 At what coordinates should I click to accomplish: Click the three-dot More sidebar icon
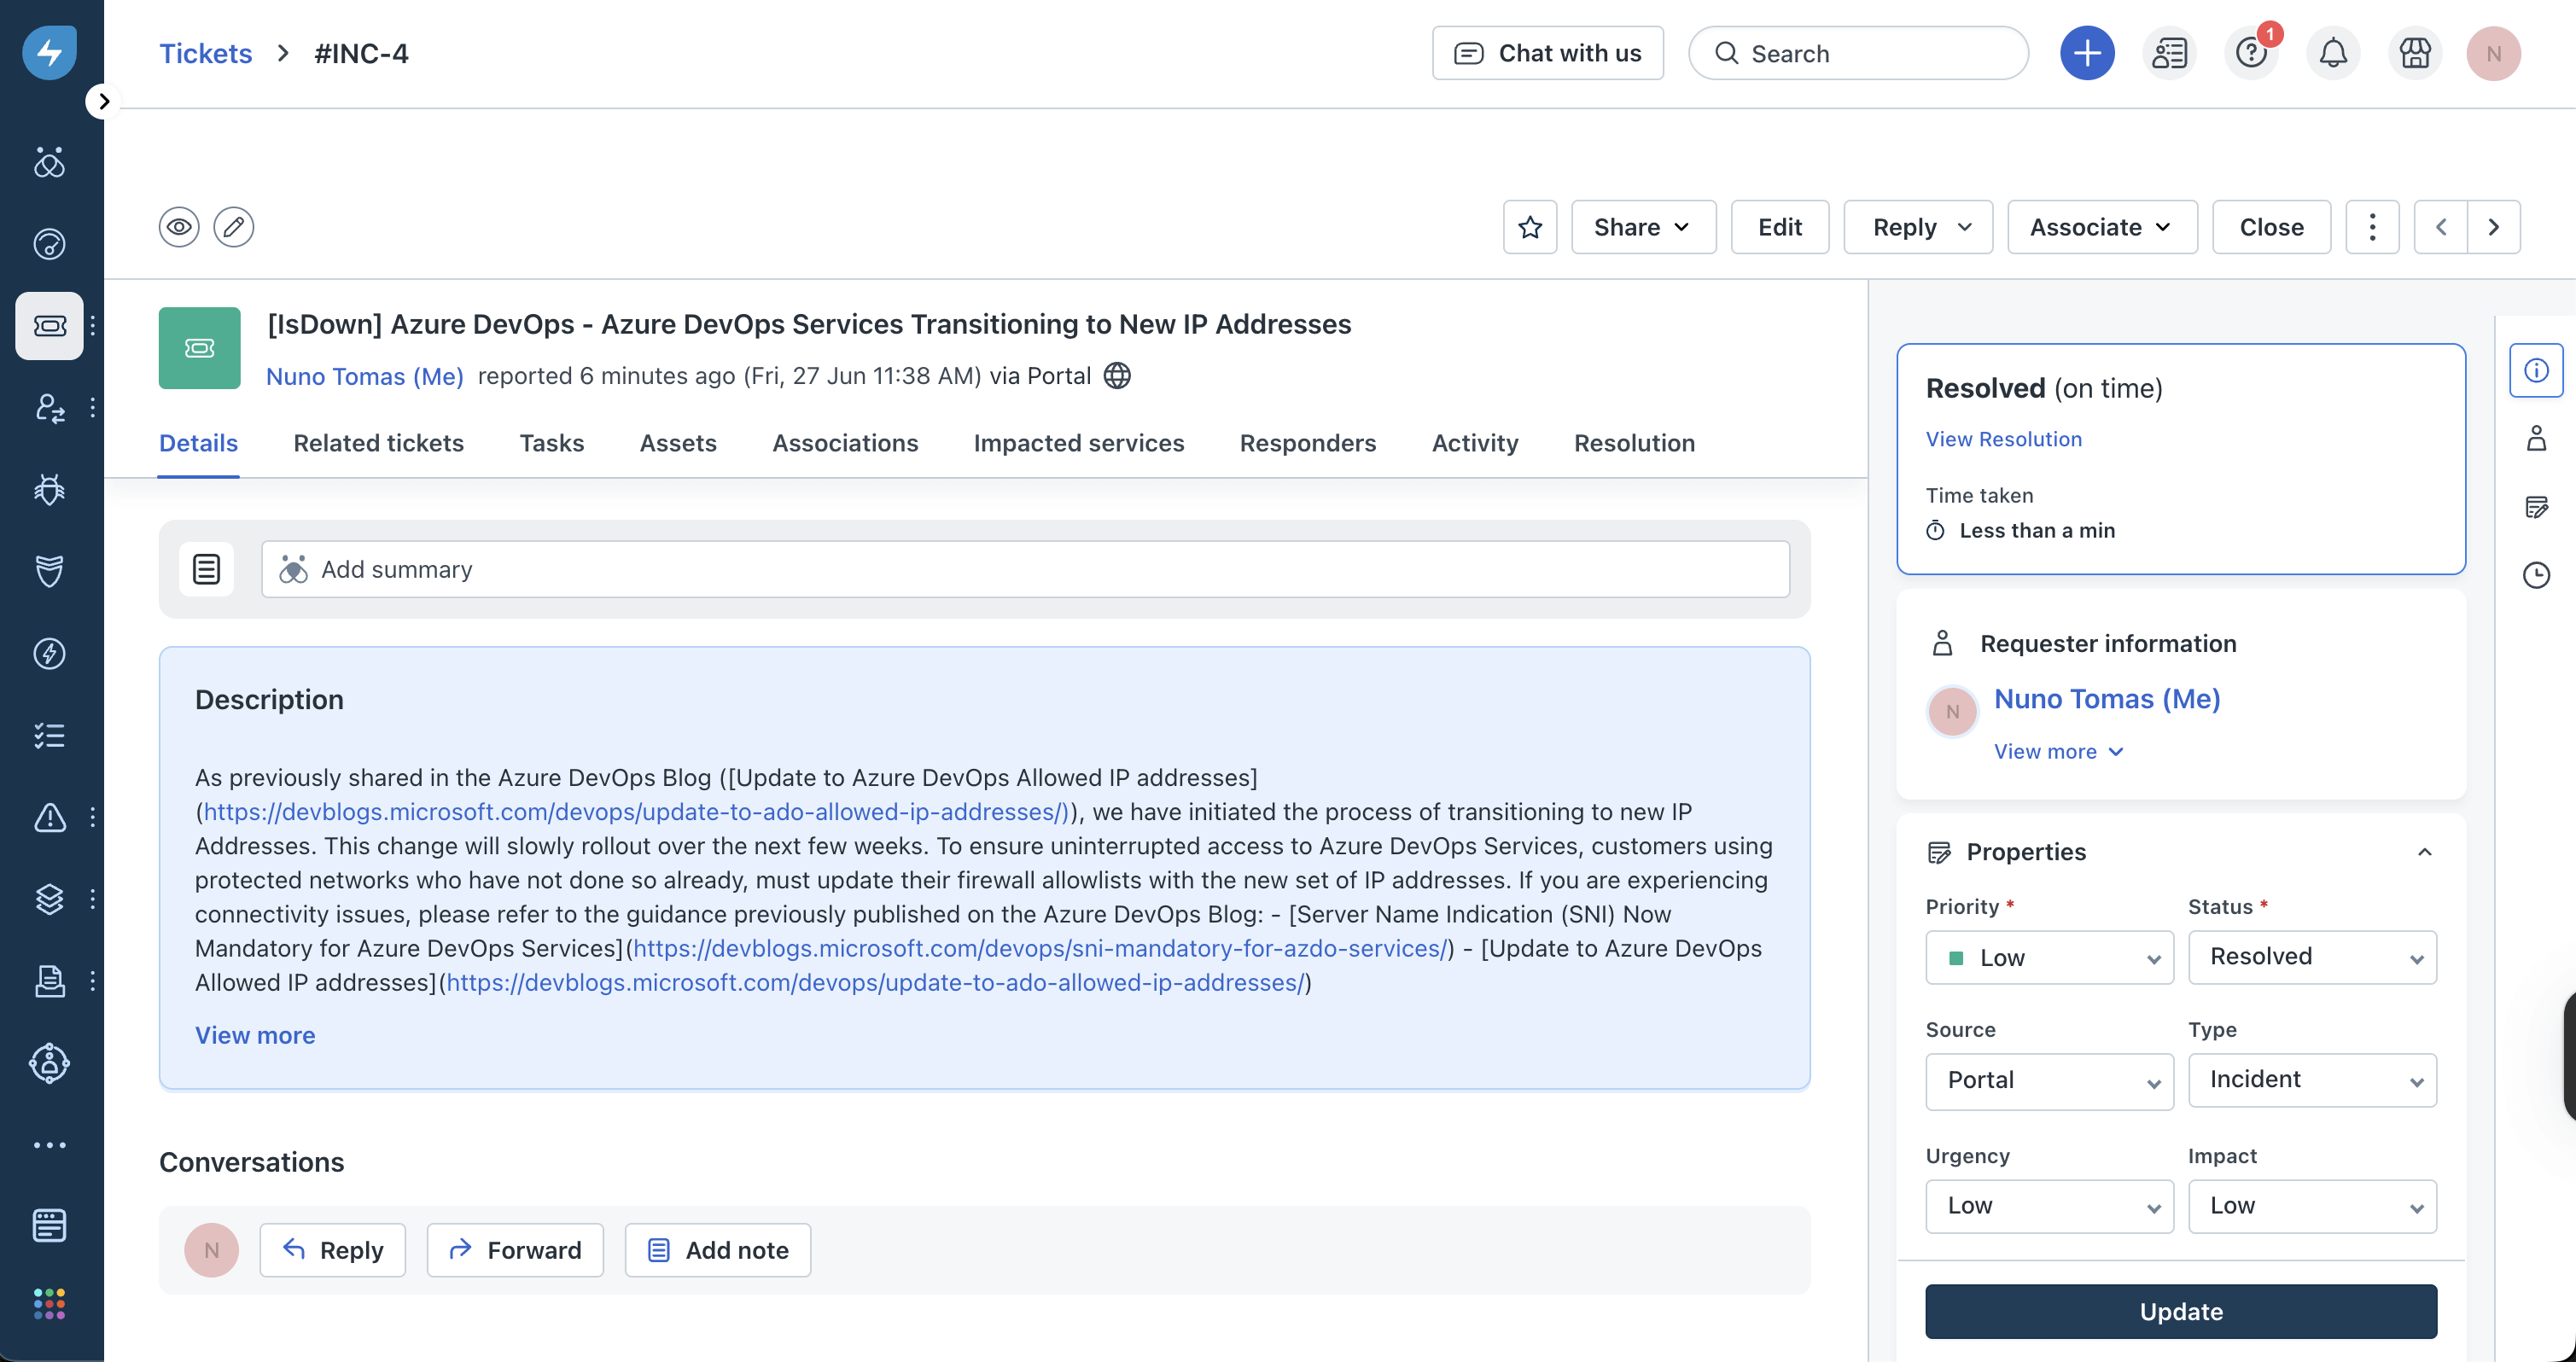click(x=49, y=1145)
